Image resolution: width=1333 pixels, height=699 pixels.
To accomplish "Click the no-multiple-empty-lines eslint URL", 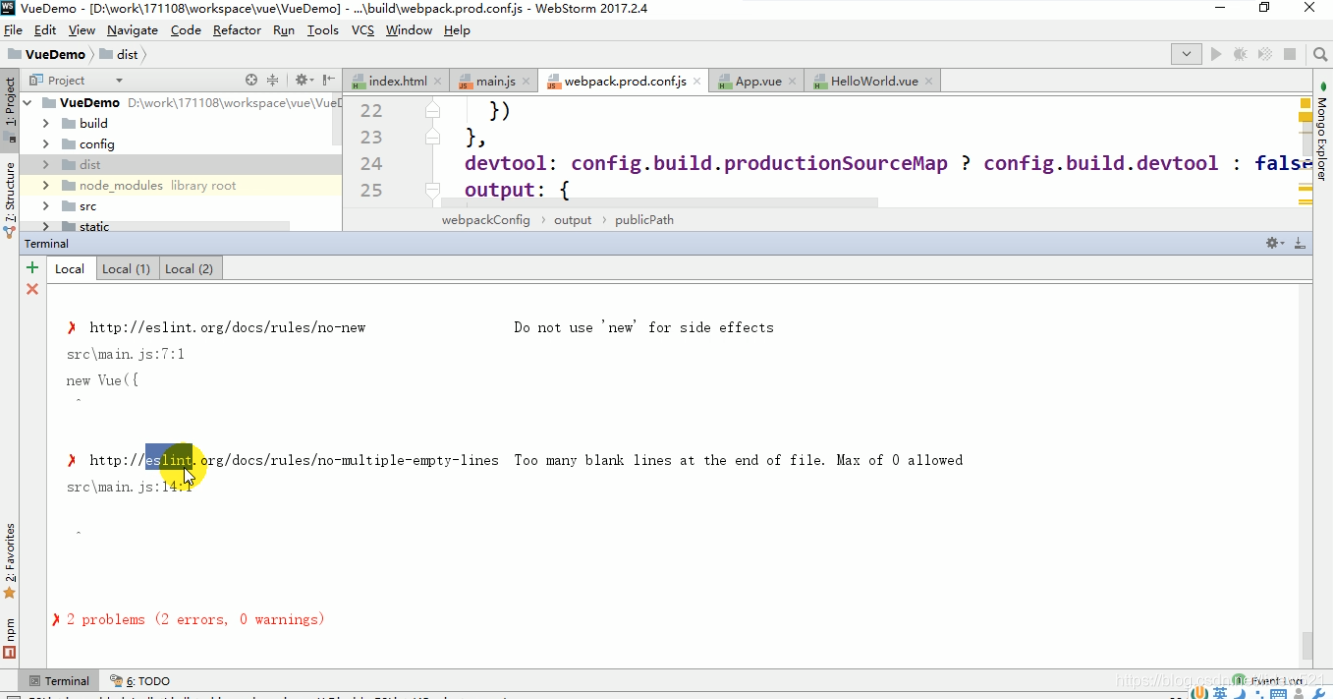I will click(x=294, y=460).
